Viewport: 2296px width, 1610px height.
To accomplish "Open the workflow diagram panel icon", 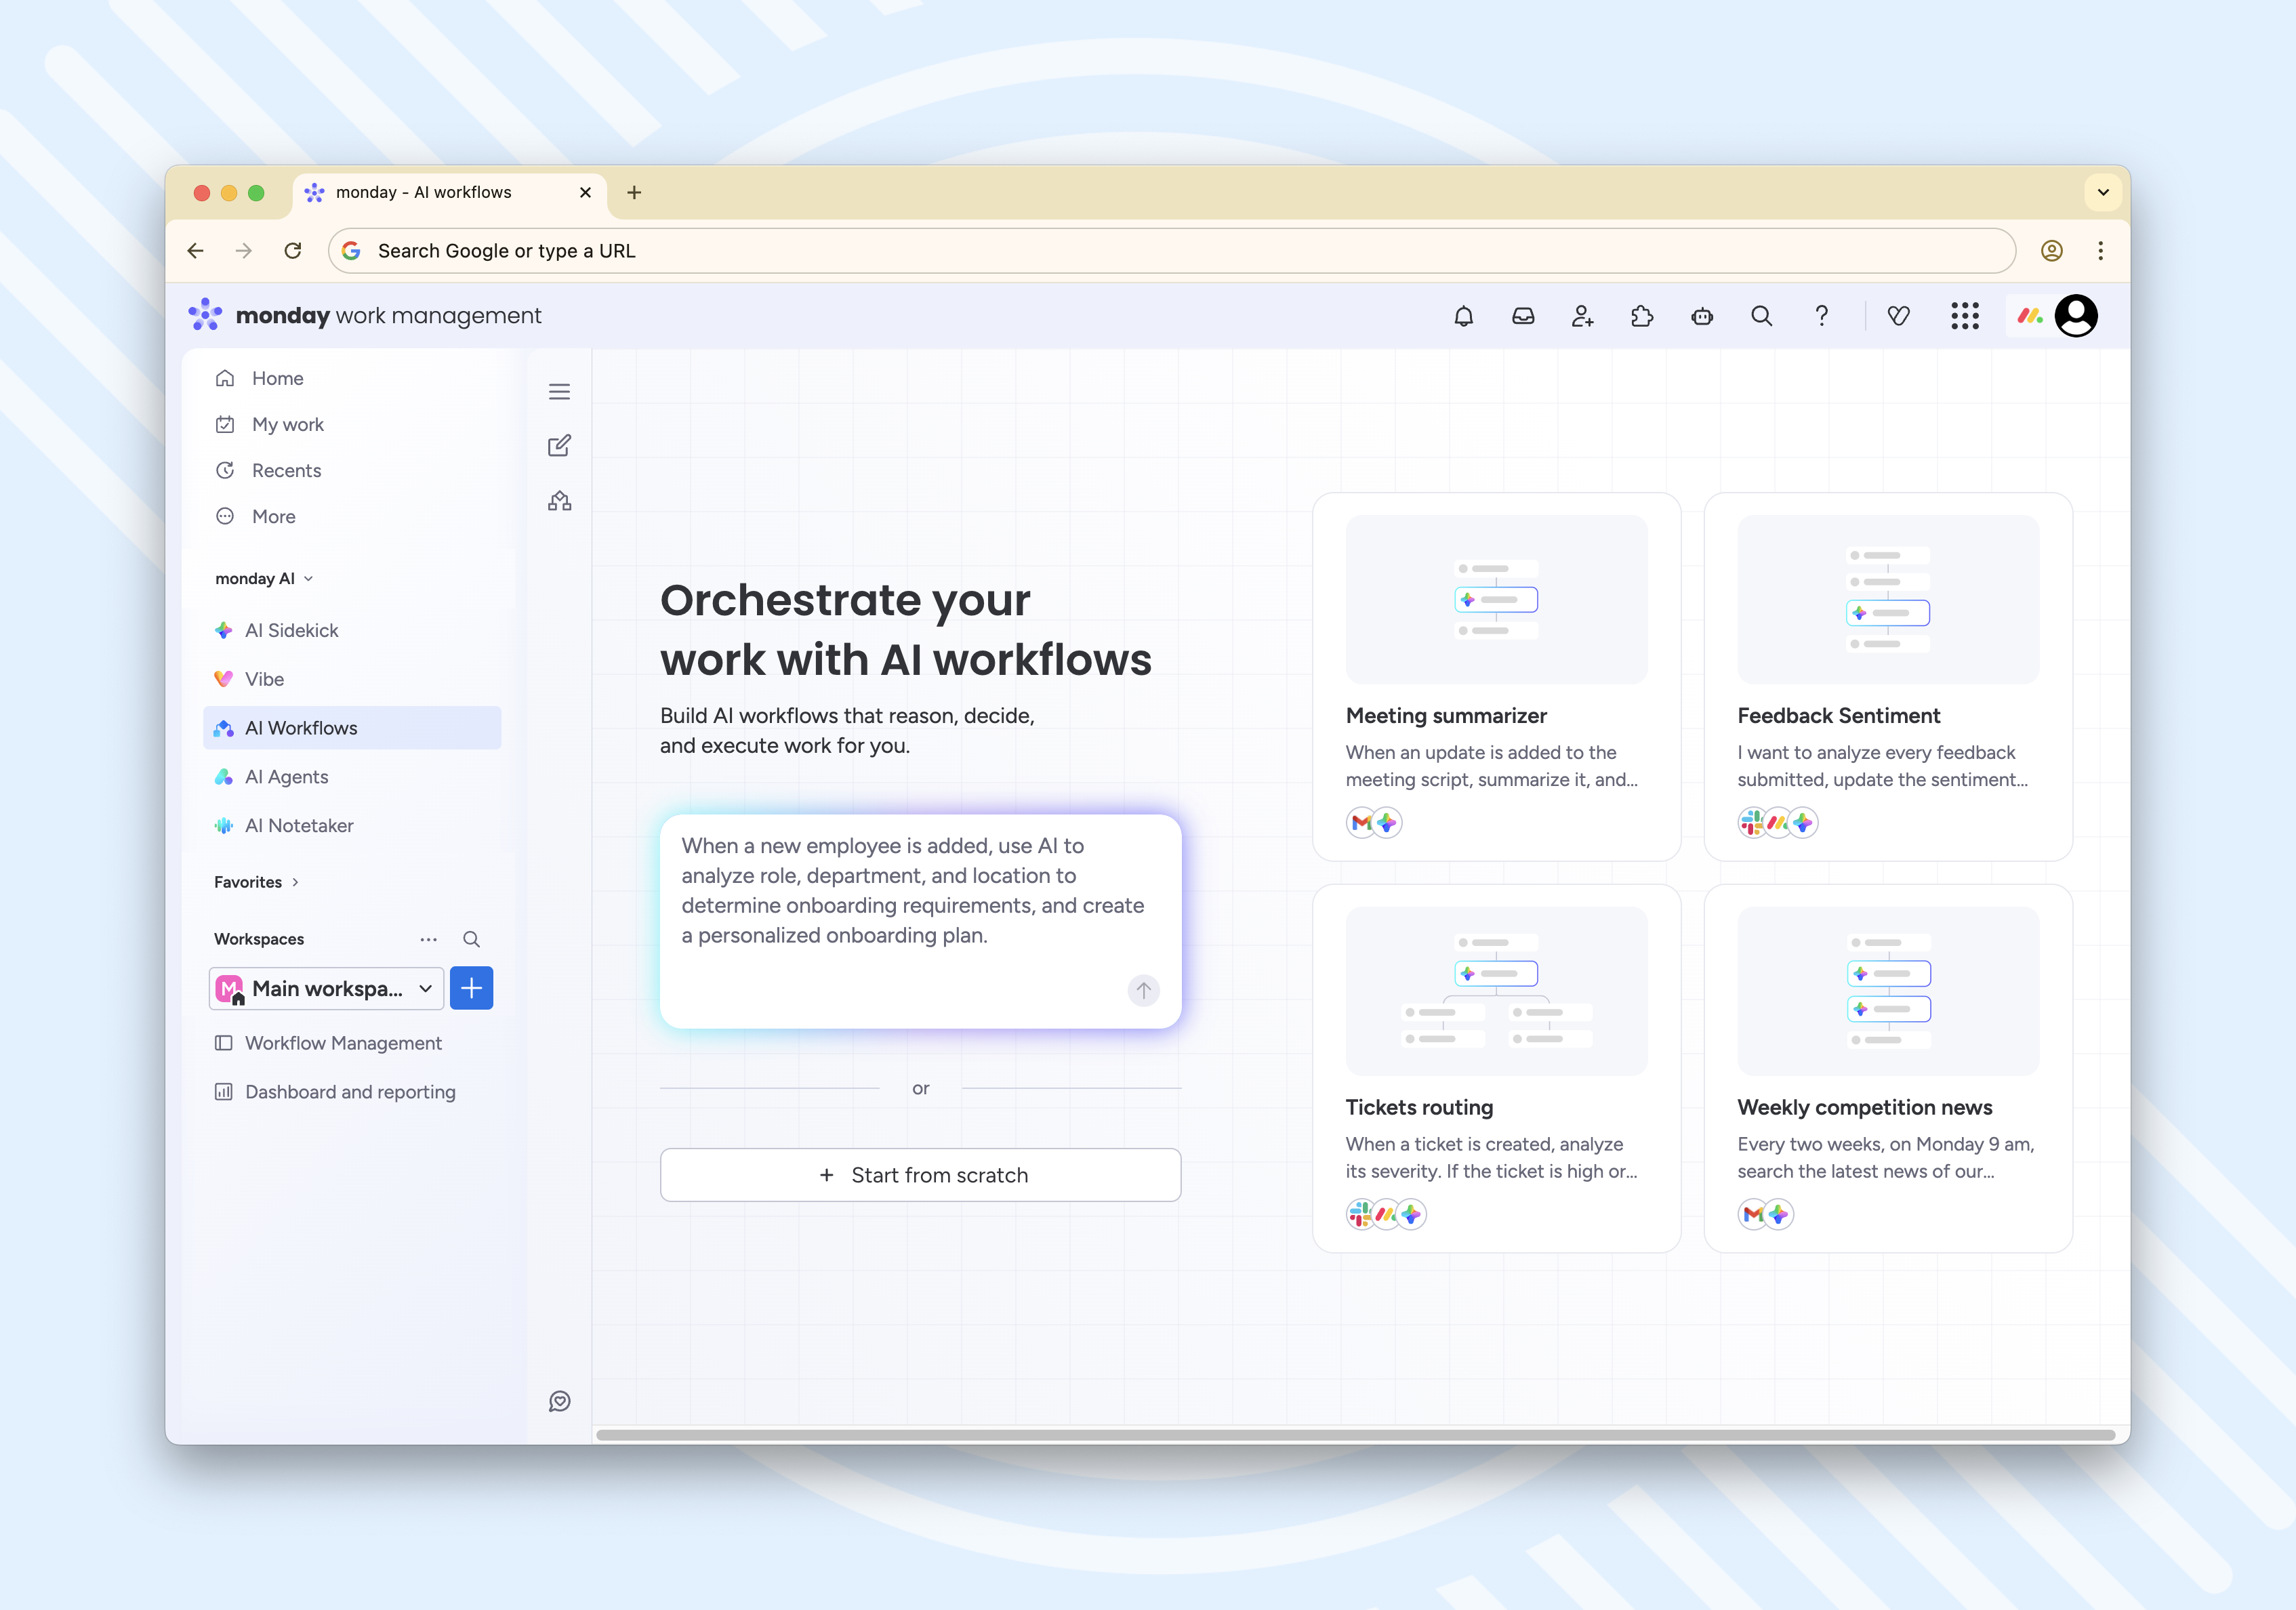I will tap(559, 501).
